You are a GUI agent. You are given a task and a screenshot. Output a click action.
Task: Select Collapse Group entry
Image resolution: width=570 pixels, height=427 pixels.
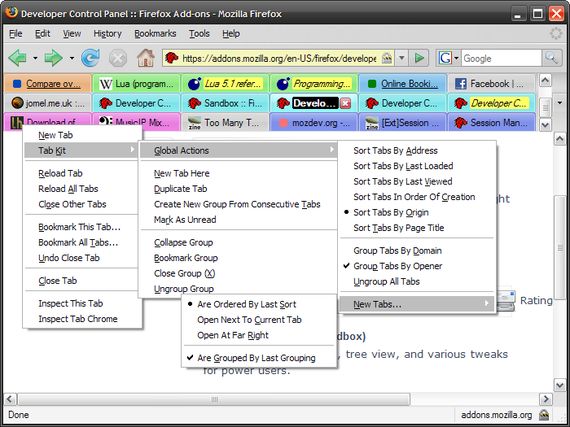click(238, 242)
